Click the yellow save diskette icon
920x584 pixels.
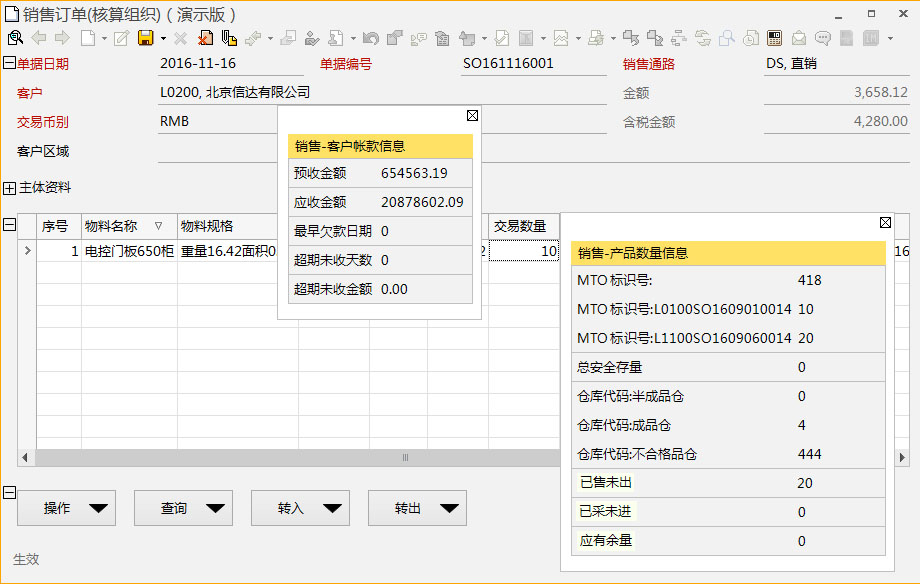145,39
